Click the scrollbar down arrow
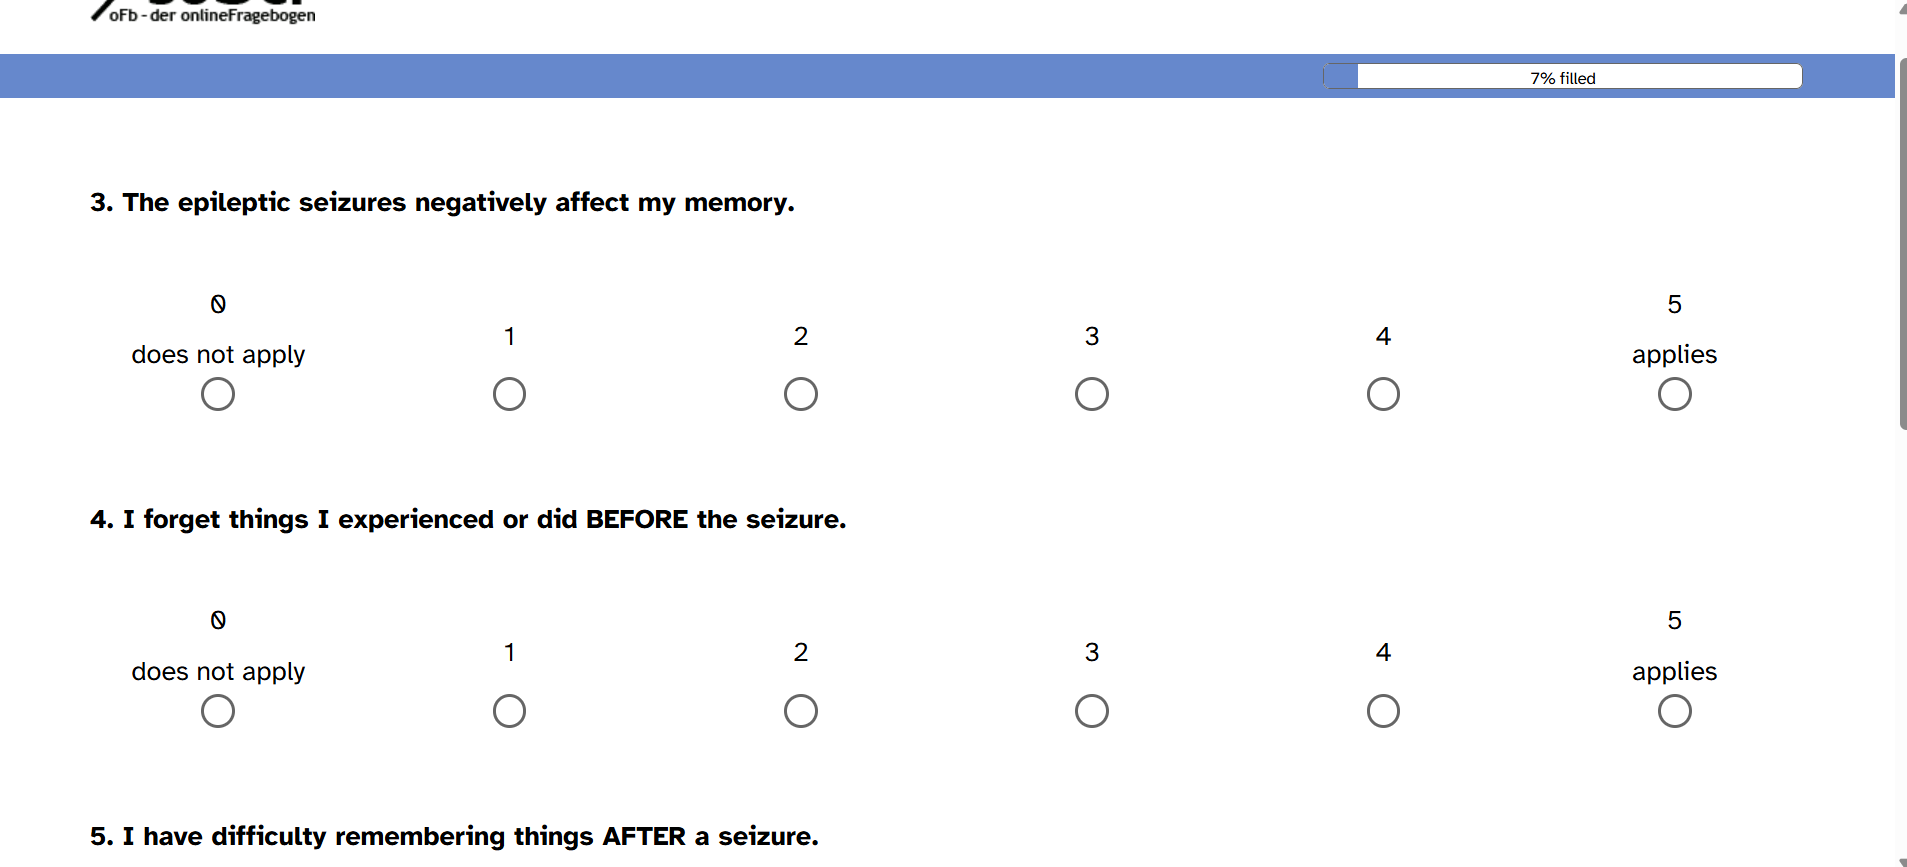 point(1902,861)
